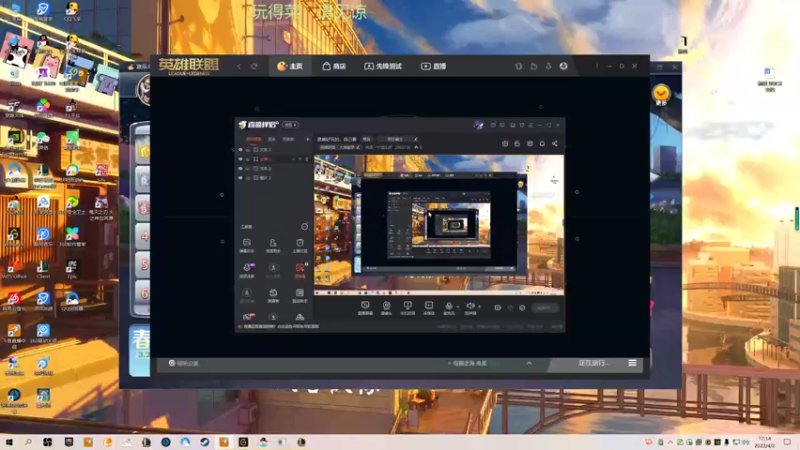
Task: Click the share icon in 直播伴侣 header
Action: point(555,144)
